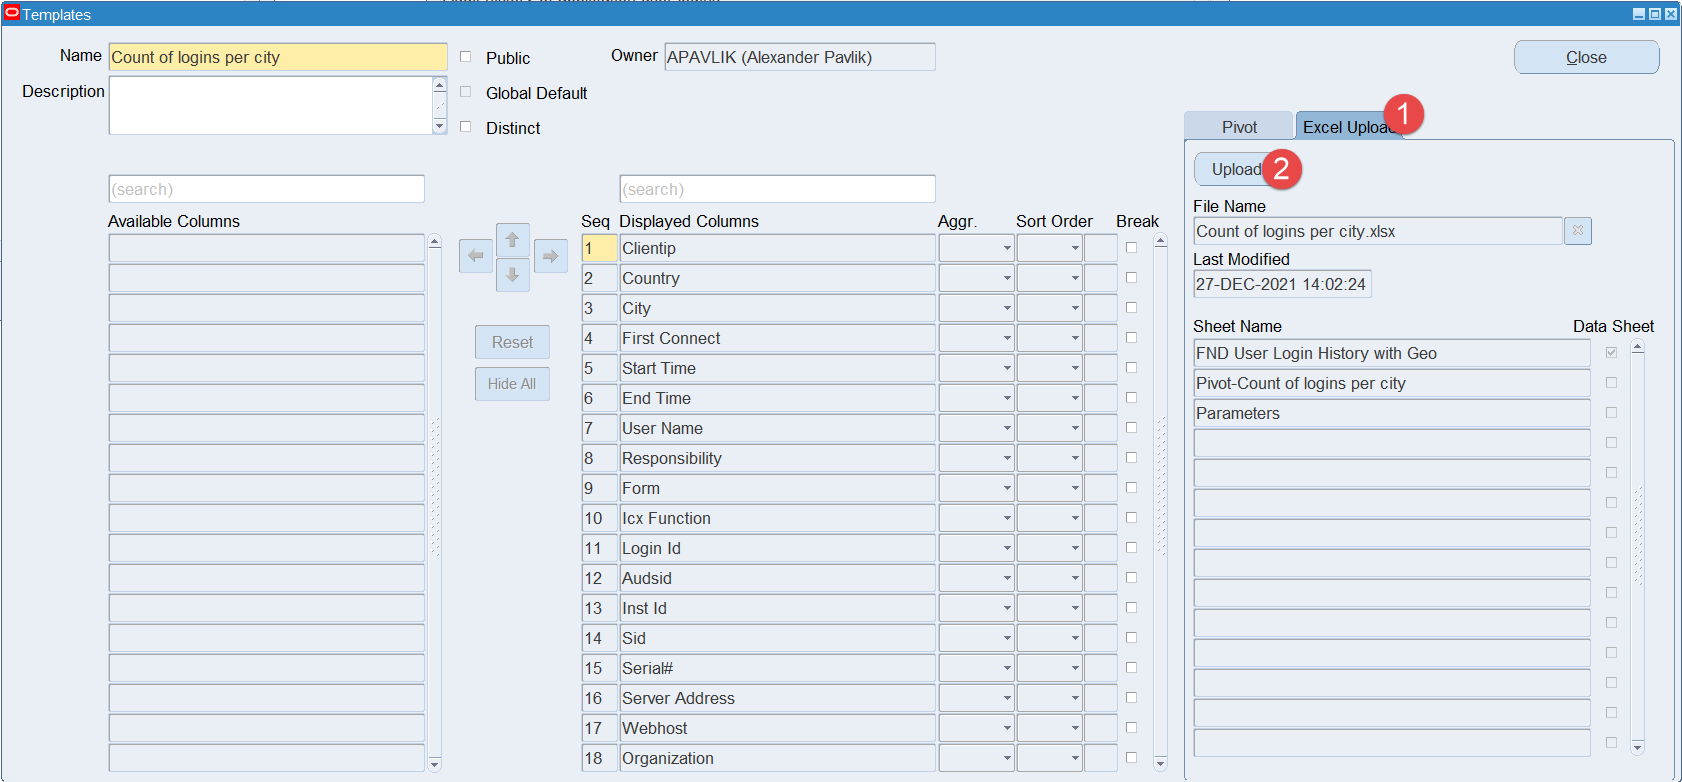This screenshot has height=782, width=1682.
Task: Click the move-left arrow icon
Action: [x=476, y=256]
